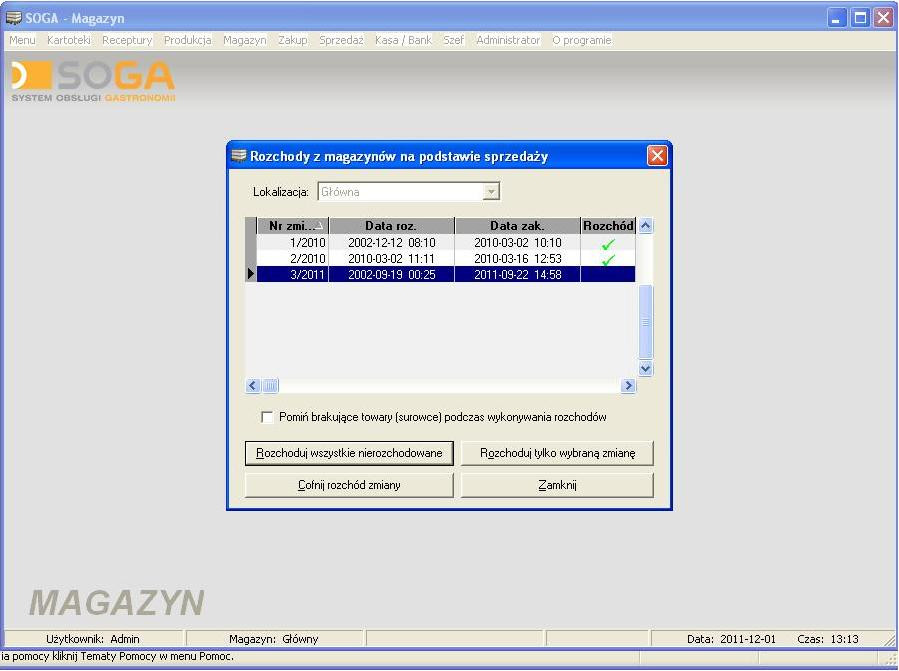This screenshot has height=671, width=899.
Task: Close the Rozchody z magazynów dialog
Action: (657, 155)
